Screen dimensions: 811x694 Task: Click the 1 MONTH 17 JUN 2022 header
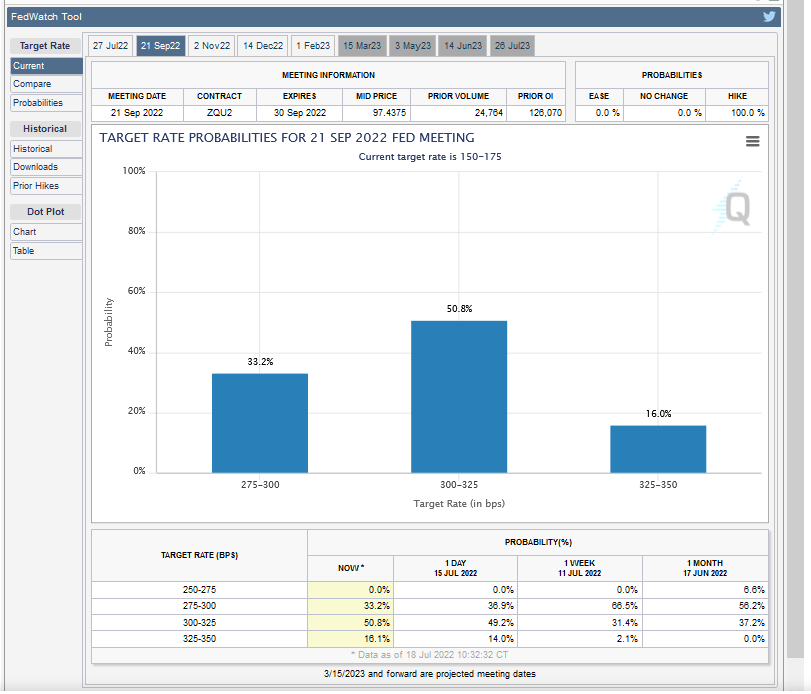[705, 568]
